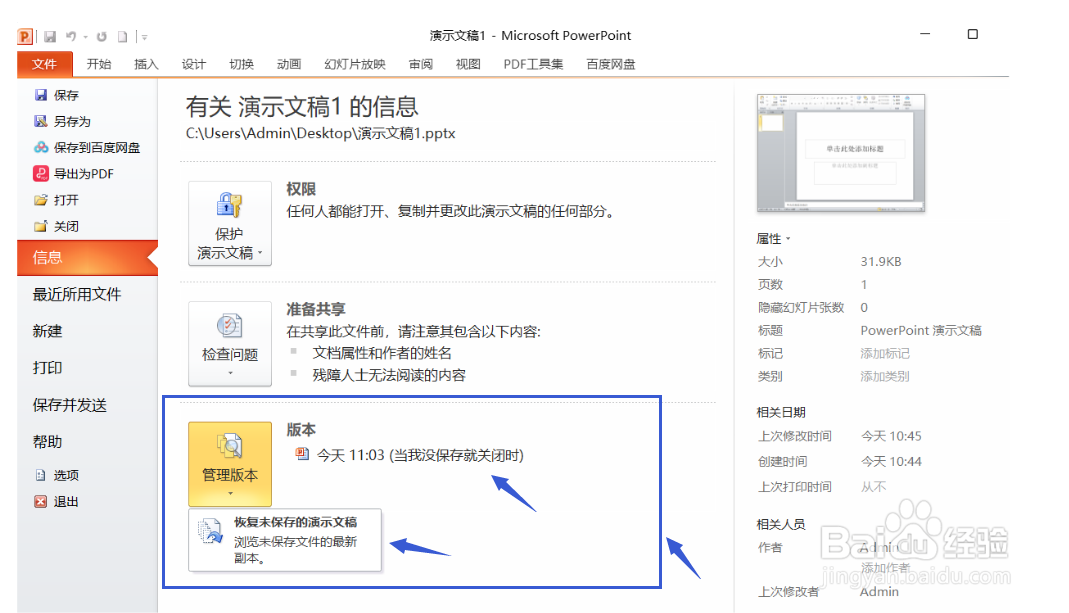The width and height of the screenshot is (1069, 613).
Task: Switch to the 切换 ribbon tab
Action: [241, 64]
